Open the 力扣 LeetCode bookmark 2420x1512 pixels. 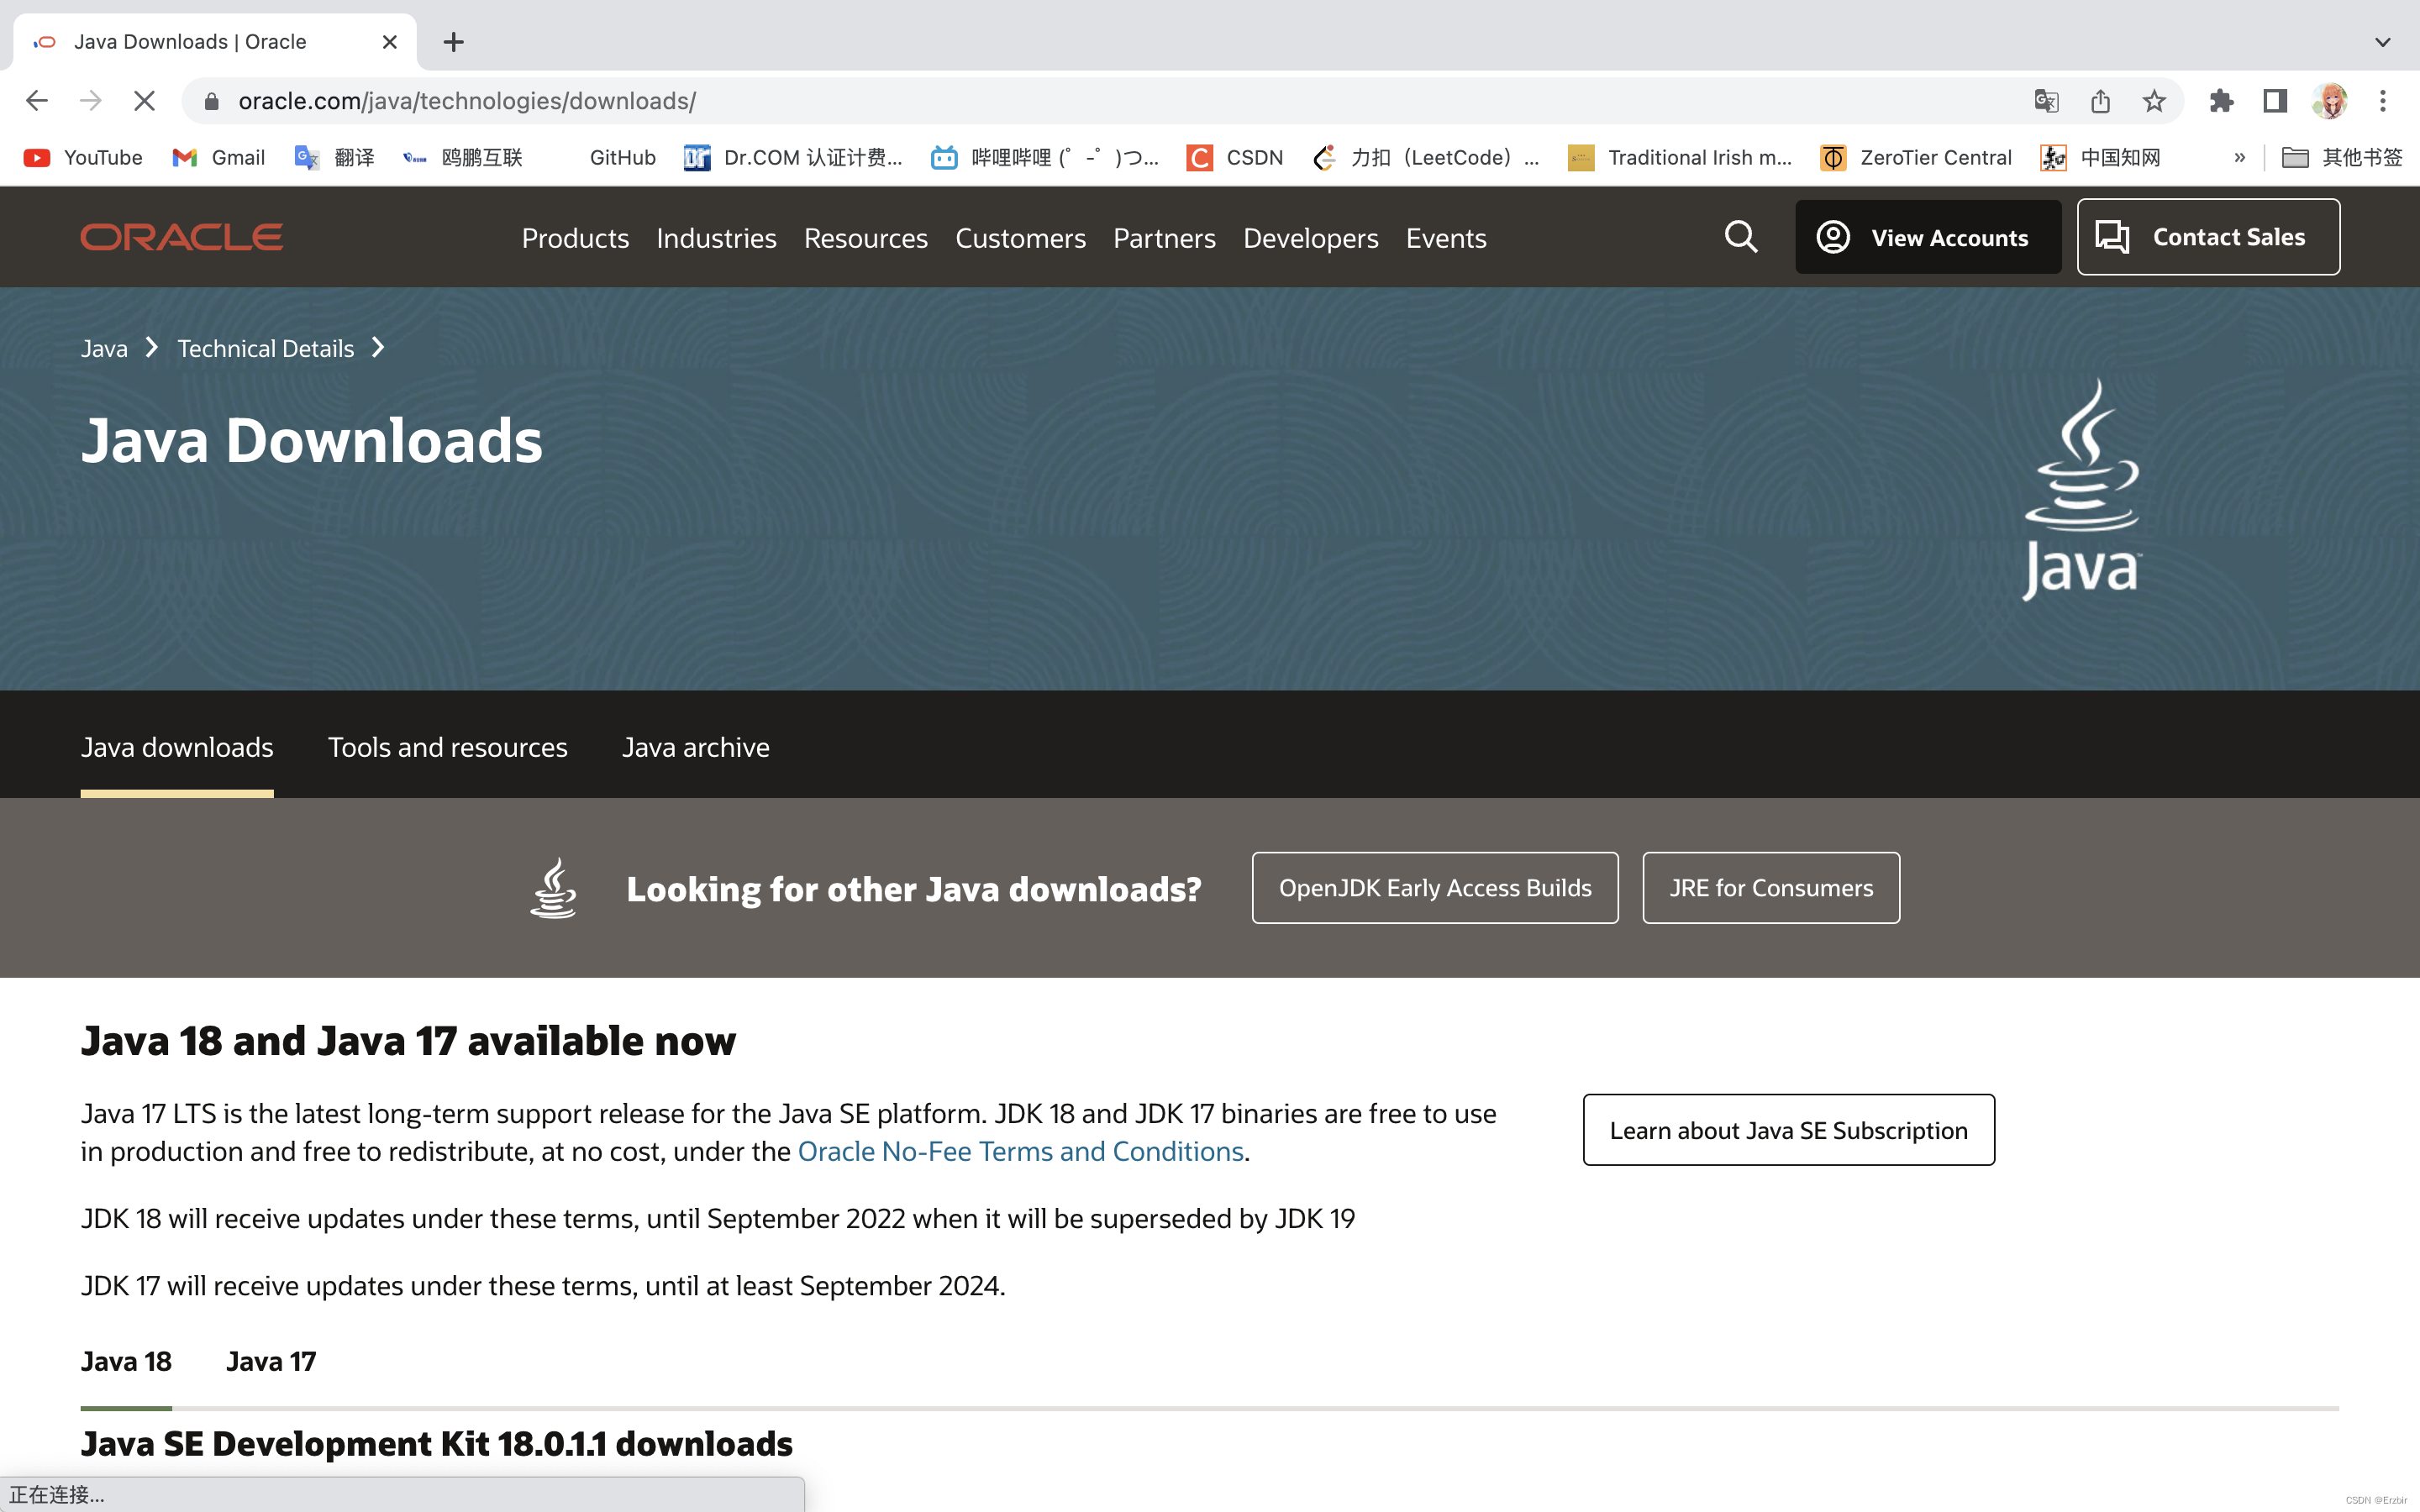coord(1426,157)
